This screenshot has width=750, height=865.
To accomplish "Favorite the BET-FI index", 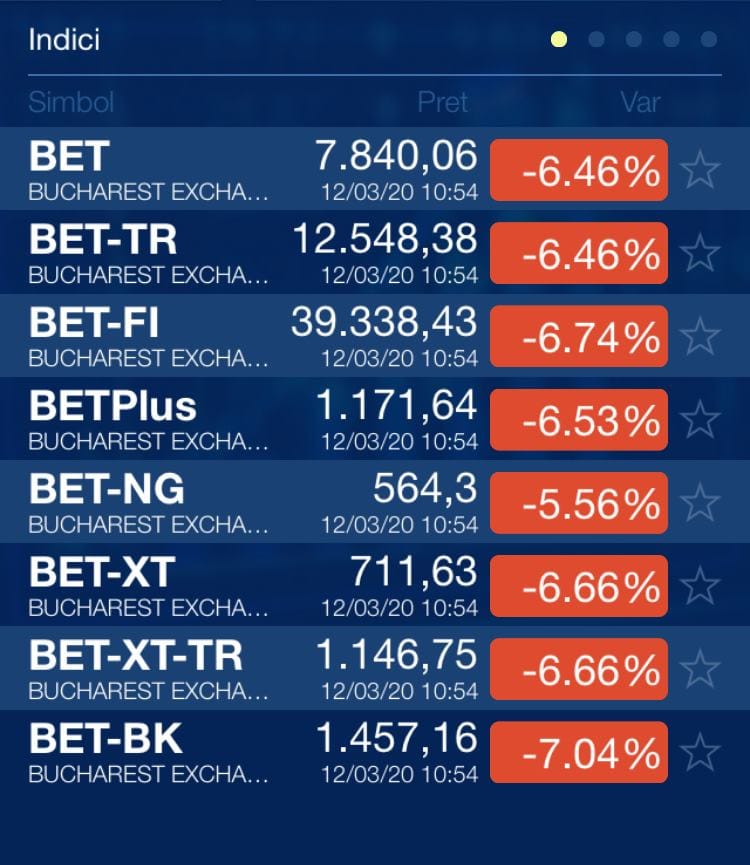I will point(700,336).
